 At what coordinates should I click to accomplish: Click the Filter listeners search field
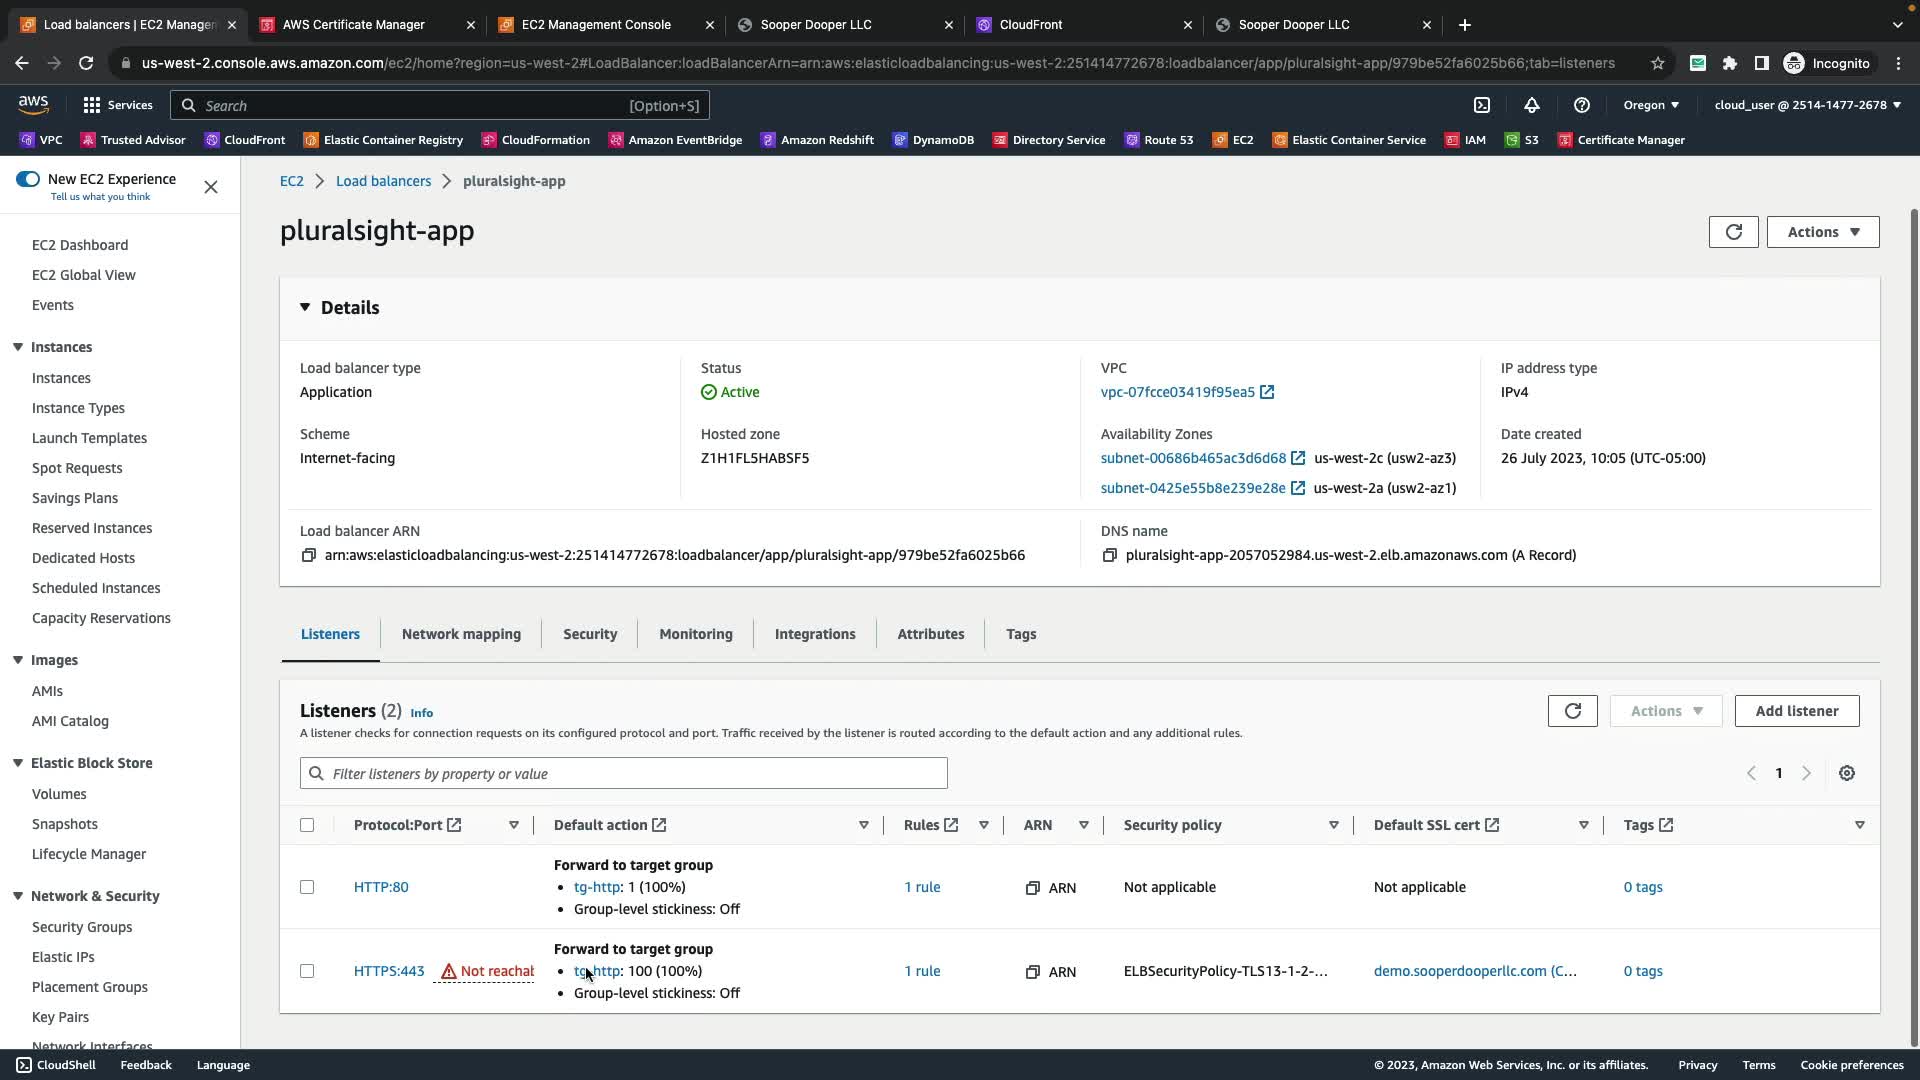[623, 774]
